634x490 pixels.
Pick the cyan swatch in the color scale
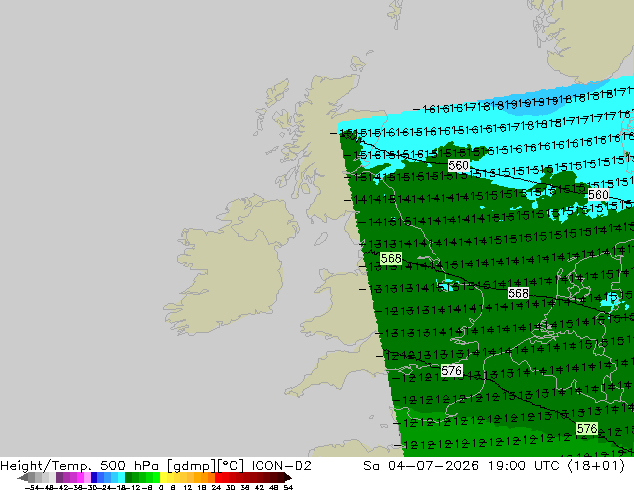point(121,478)
